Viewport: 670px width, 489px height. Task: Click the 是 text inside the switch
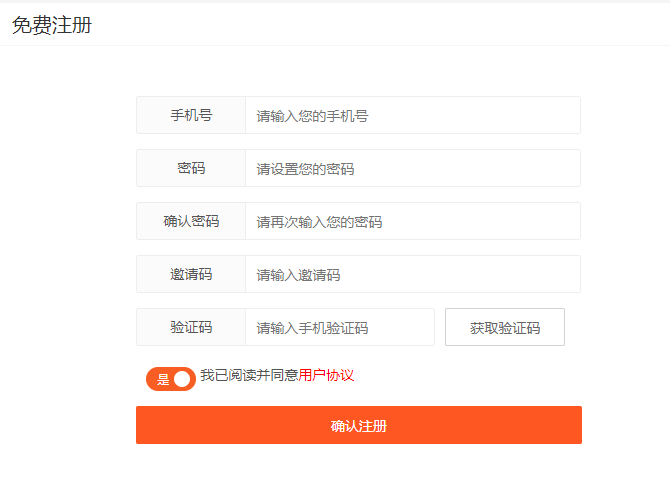point(163,379)
